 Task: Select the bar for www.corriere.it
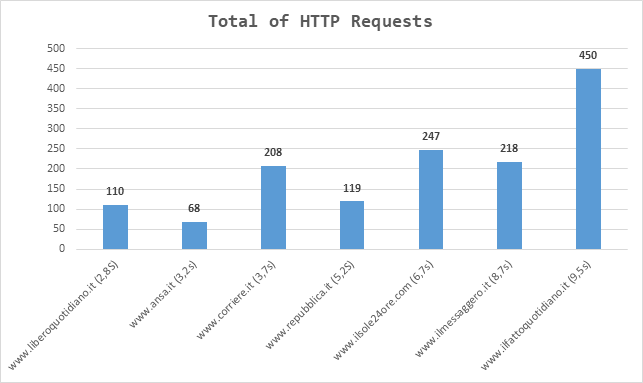(274, 207)
